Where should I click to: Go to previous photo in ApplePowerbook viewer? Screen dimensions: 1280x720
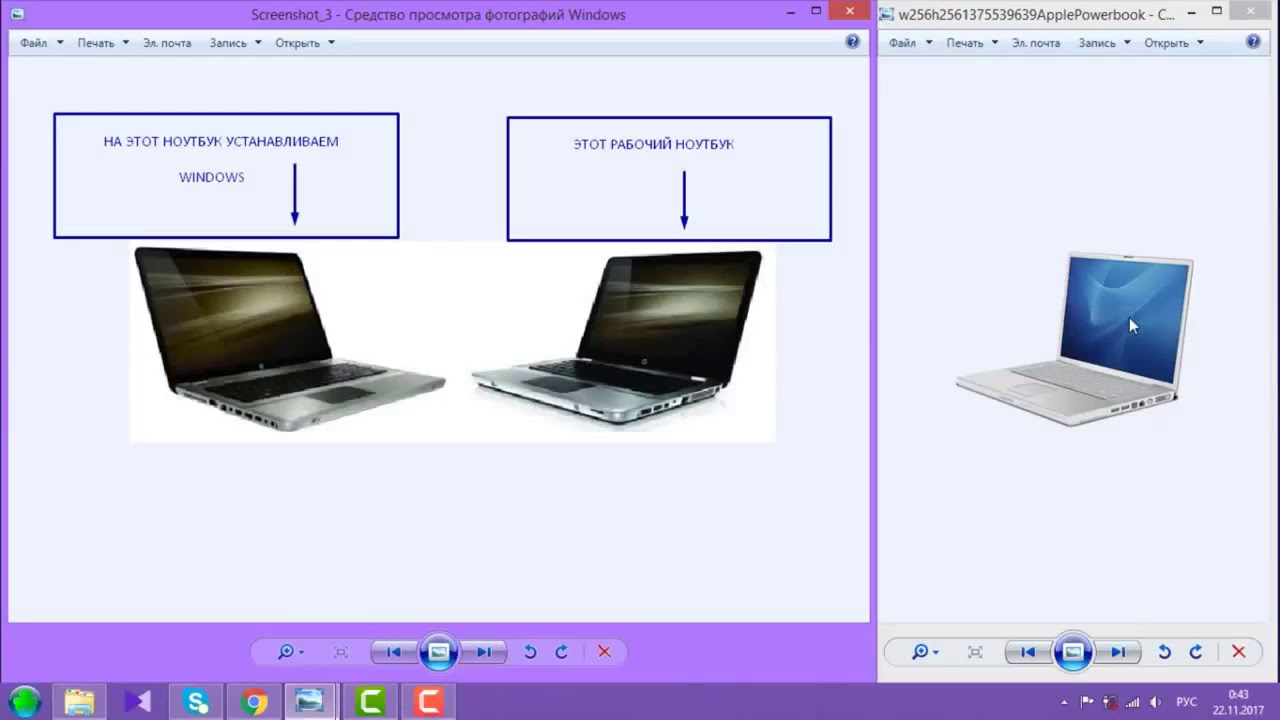(x=1027, y=652)
